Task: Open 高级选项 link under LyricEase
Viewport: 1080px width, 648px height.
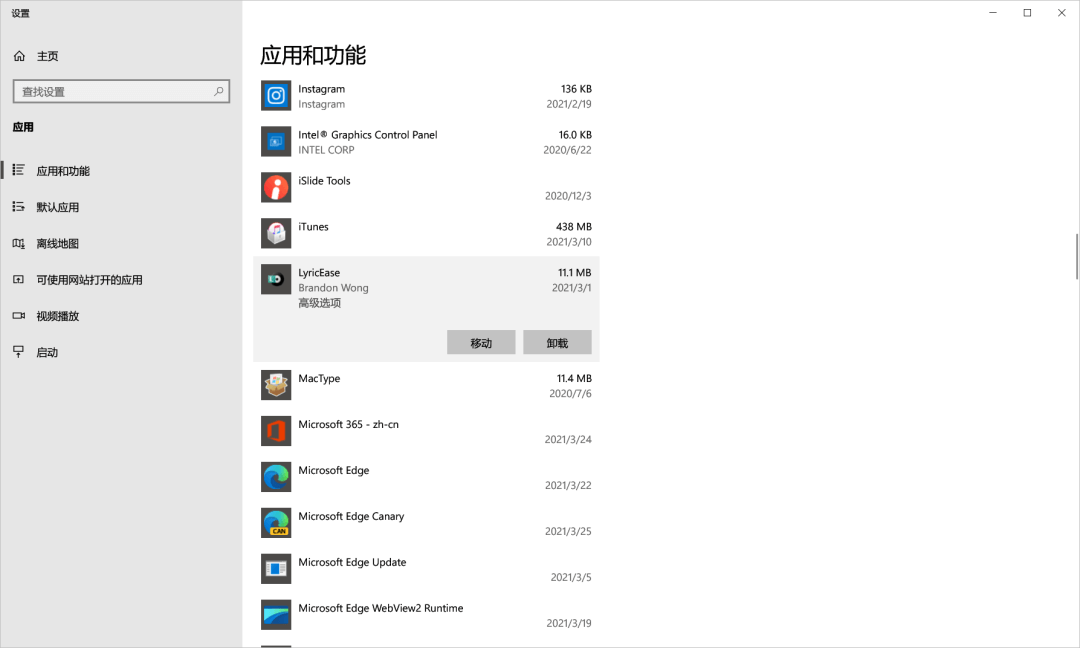Action: pyautogui.click(x=320, y=303)
